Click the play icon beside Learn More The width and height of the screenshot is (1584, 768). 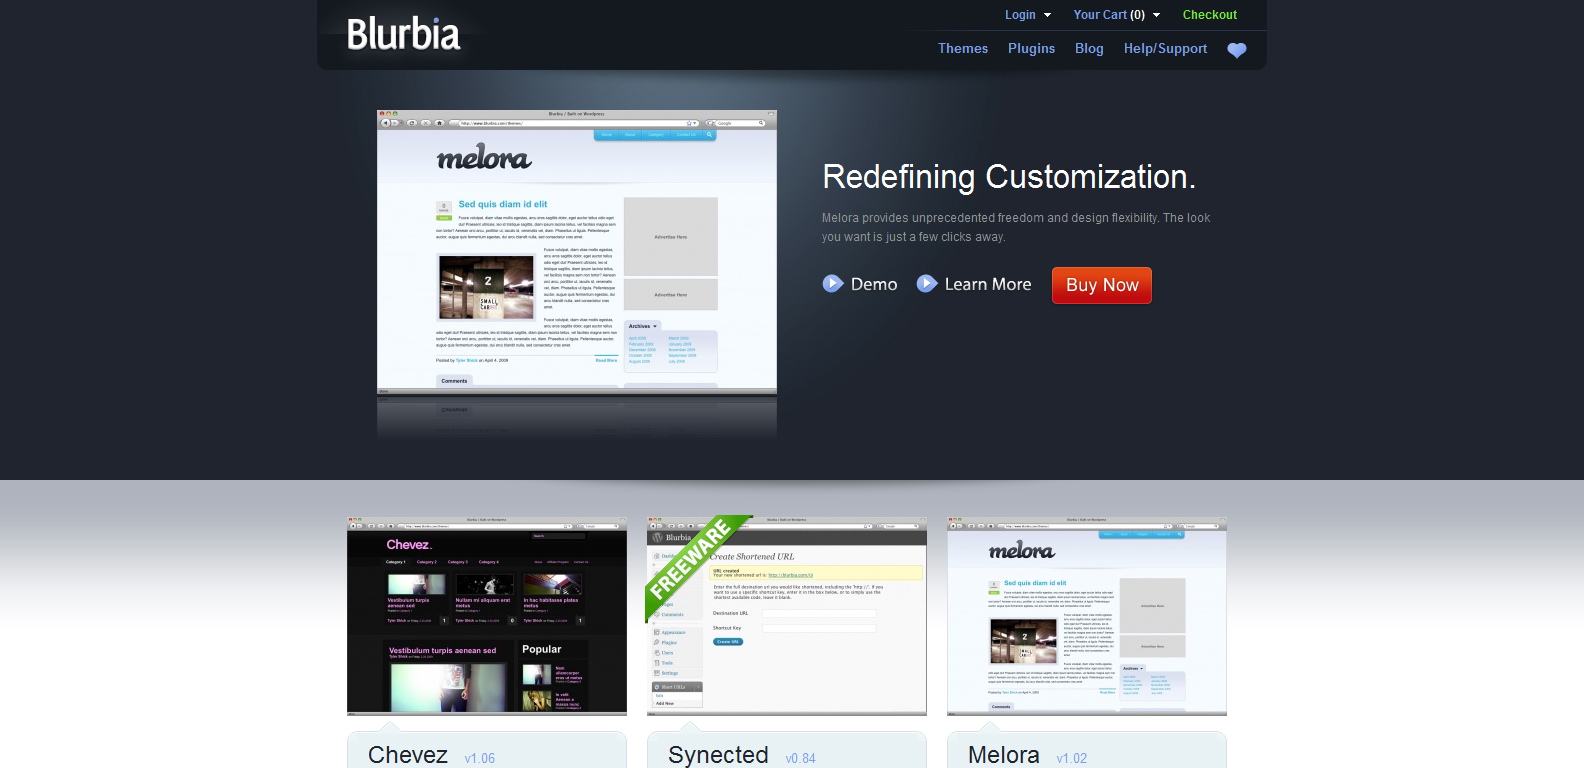(927, 284)
